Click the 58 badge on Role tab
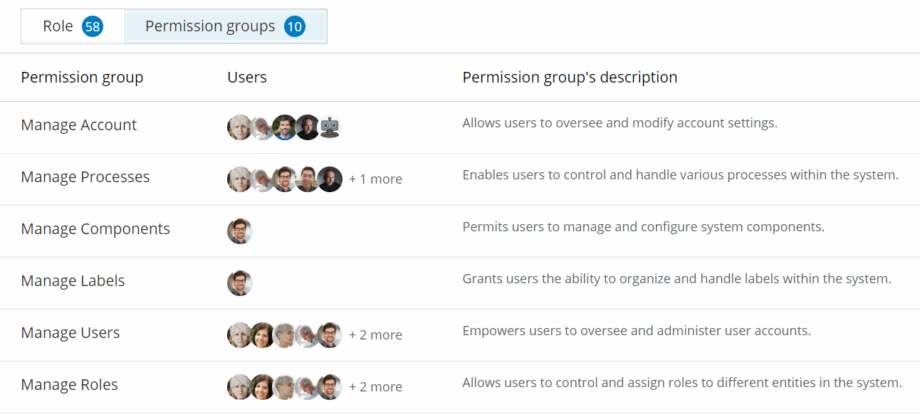 pyautogui.click(x=93, y=27)
